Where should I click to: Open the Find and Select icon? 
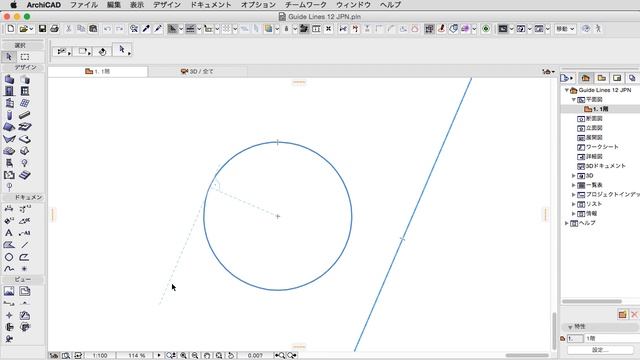pyautogui.click(x=133, y=29)
